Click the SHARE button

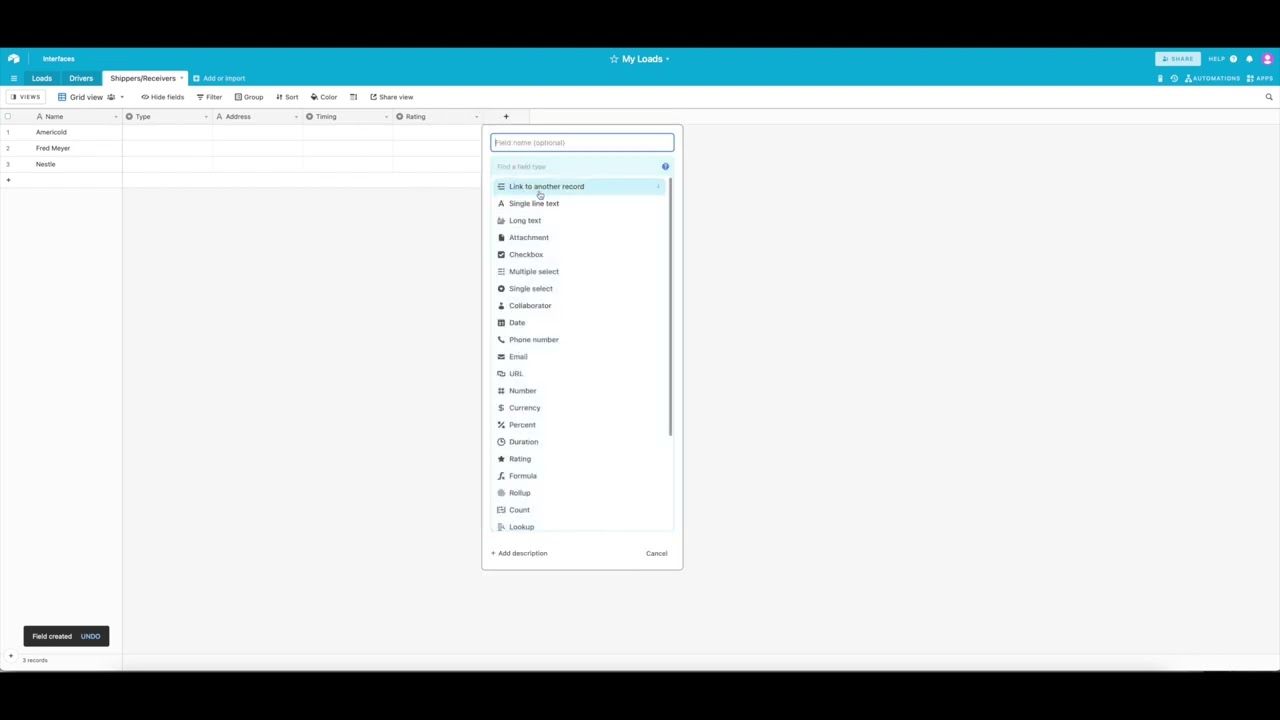point(1177,59)
